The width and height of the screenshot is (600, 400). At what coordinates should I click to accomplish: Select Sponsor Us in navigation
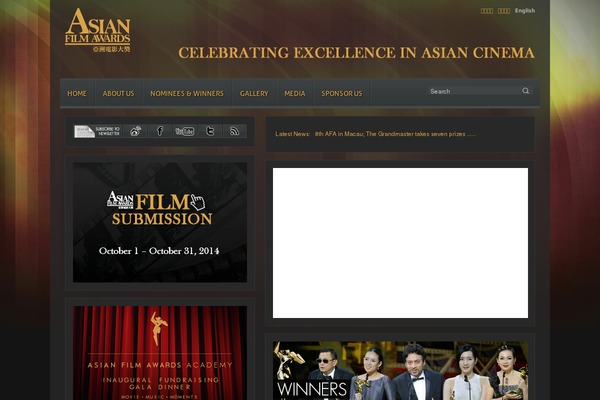pyautogui.click(x=342, y=93)
